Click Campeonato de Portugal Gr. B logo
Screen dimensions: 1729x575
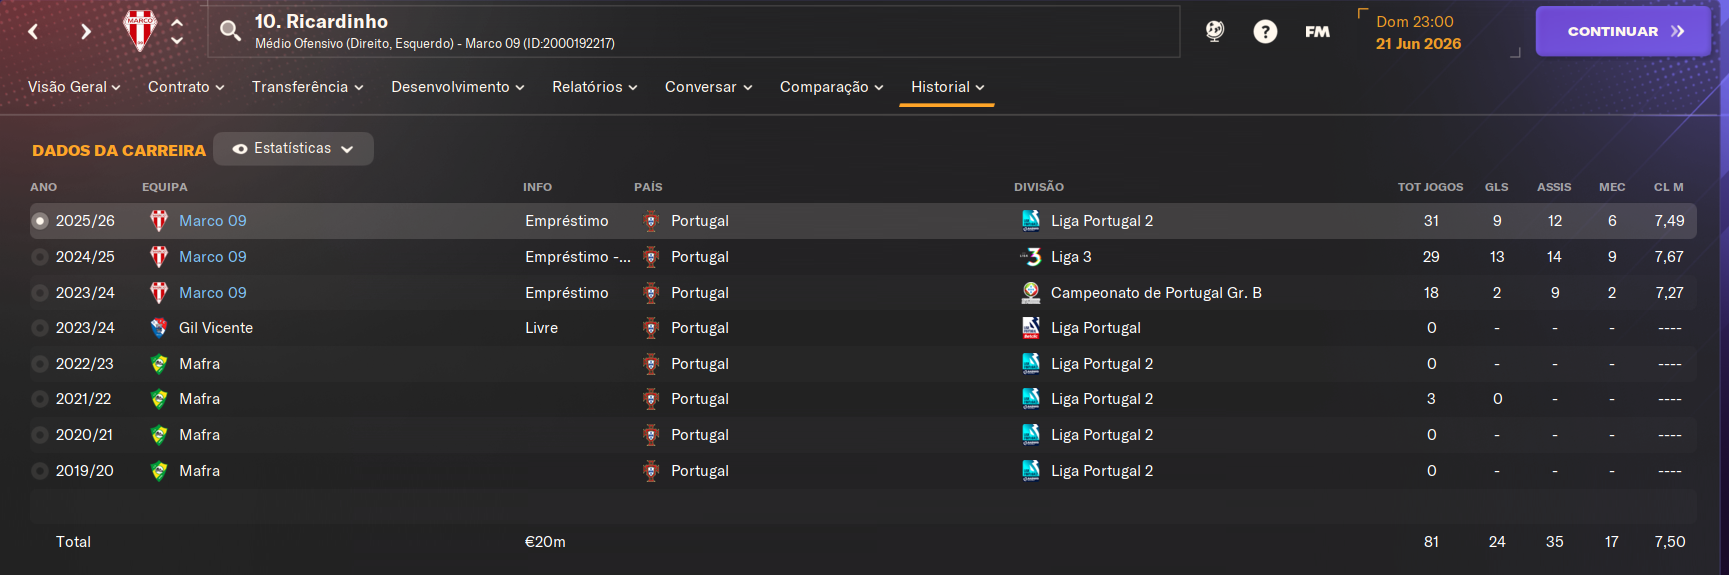[1031, 293]
